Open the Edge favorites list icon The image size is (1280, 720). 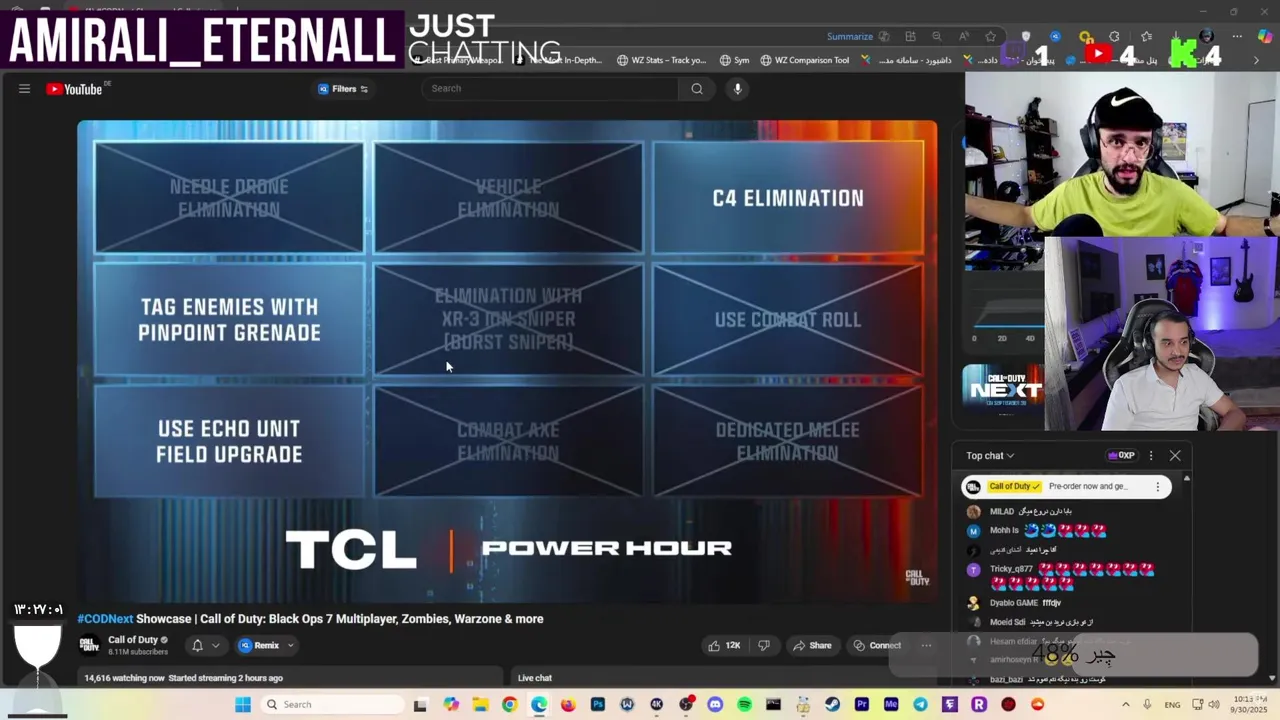[x=1147, y=36]
